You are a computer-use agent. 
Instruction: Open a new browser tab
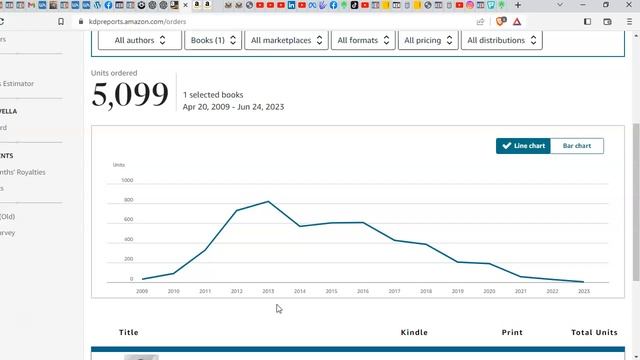click(518, 5)
